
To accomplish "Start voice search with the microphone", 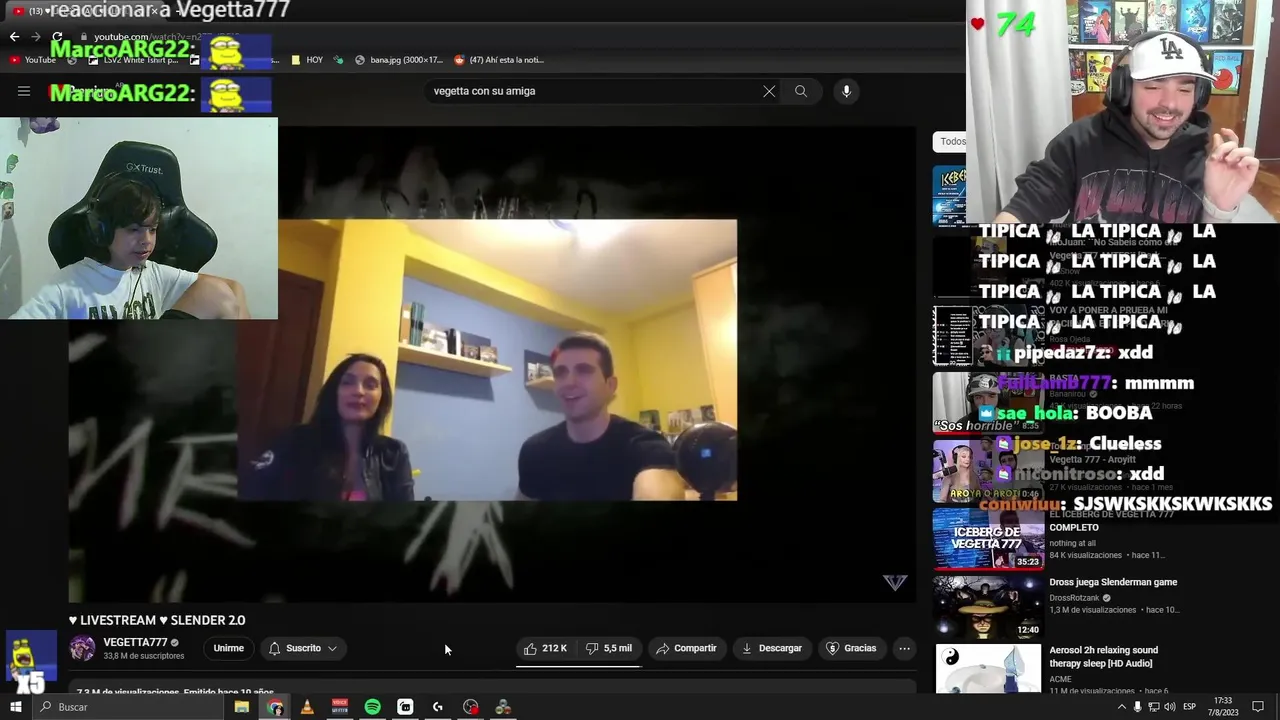I will point(846,91).
